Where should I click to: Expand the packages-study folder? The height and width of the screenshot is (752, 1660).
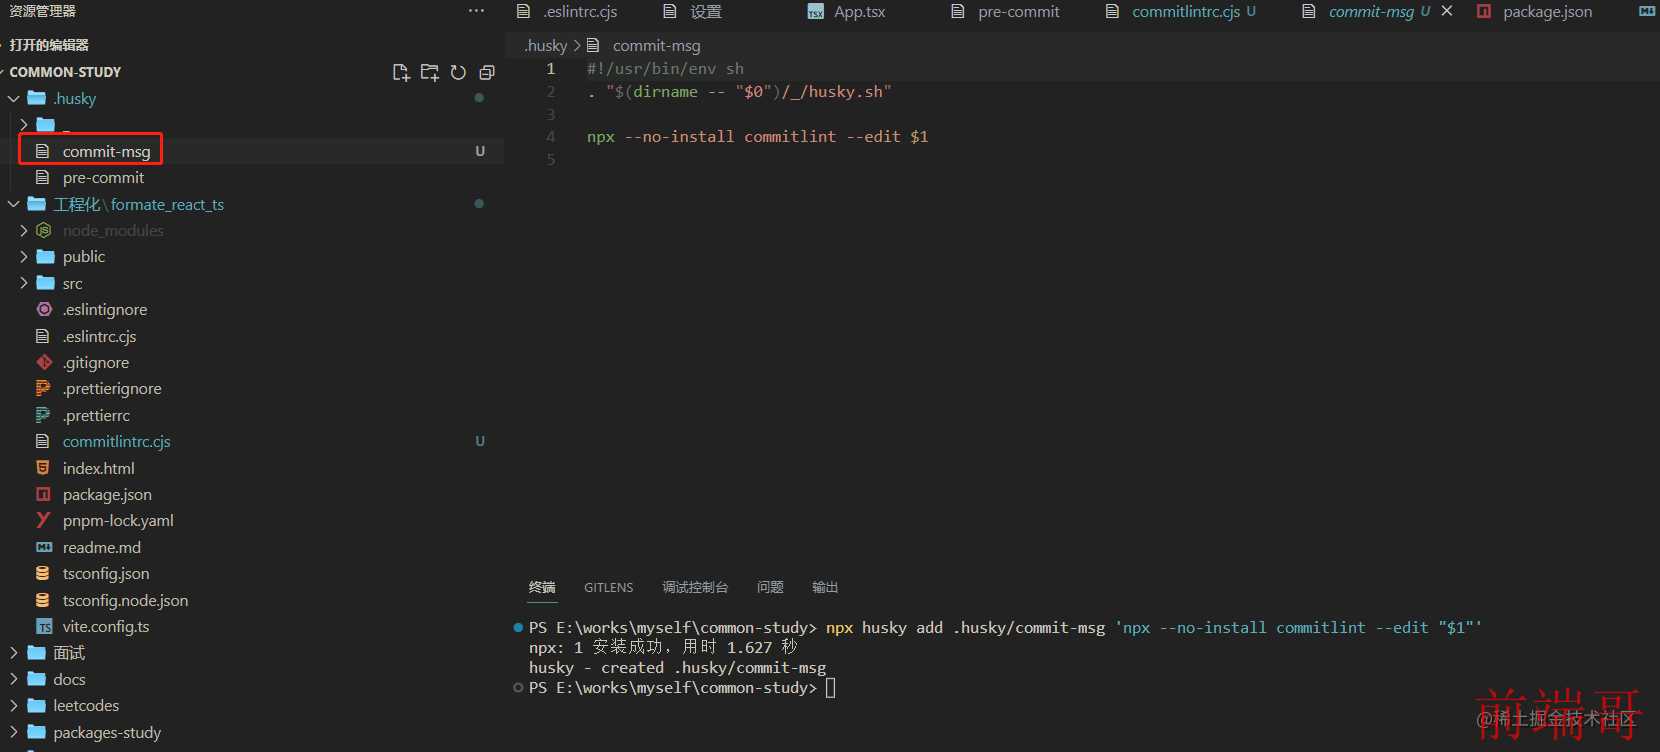coord(14,732)
